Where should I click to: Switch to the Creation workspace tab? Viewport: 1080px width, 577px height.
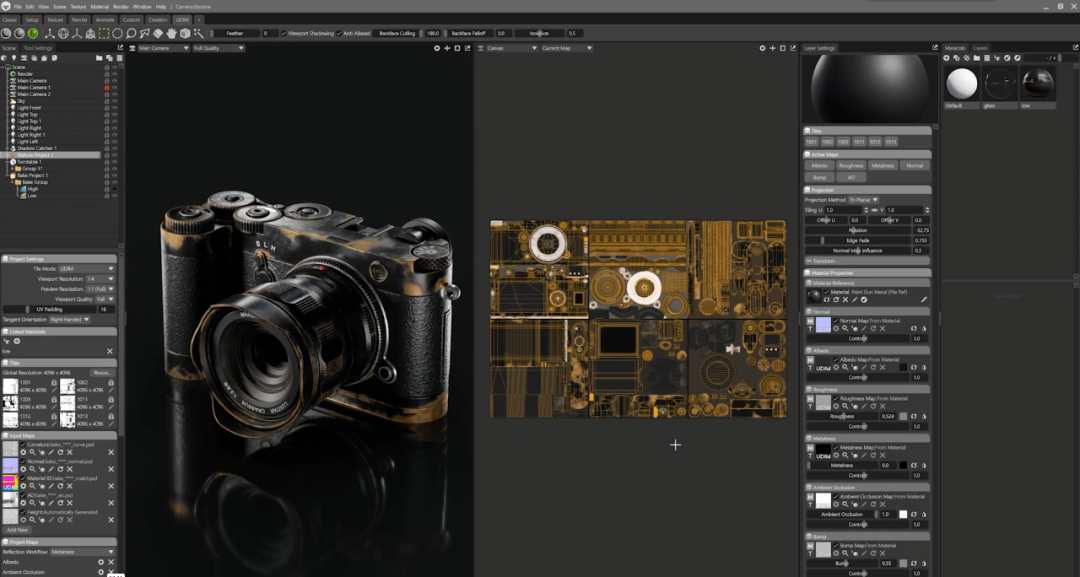pos(158,20)
